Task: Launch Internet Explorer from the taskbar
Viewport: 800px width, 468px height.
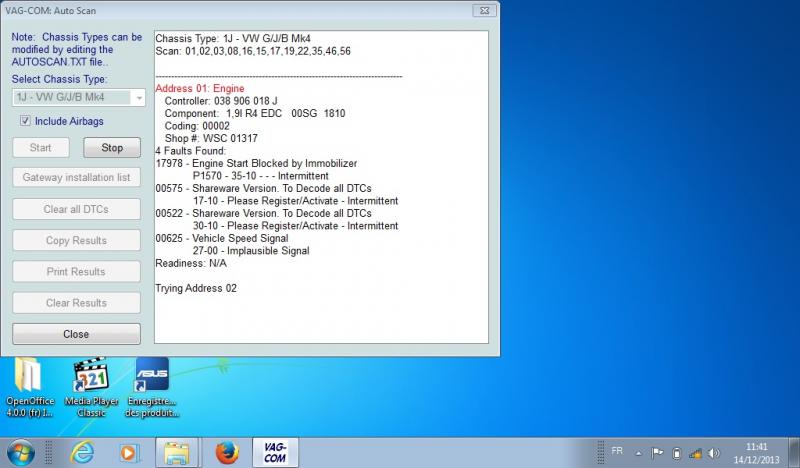Action: coord(82,453)
